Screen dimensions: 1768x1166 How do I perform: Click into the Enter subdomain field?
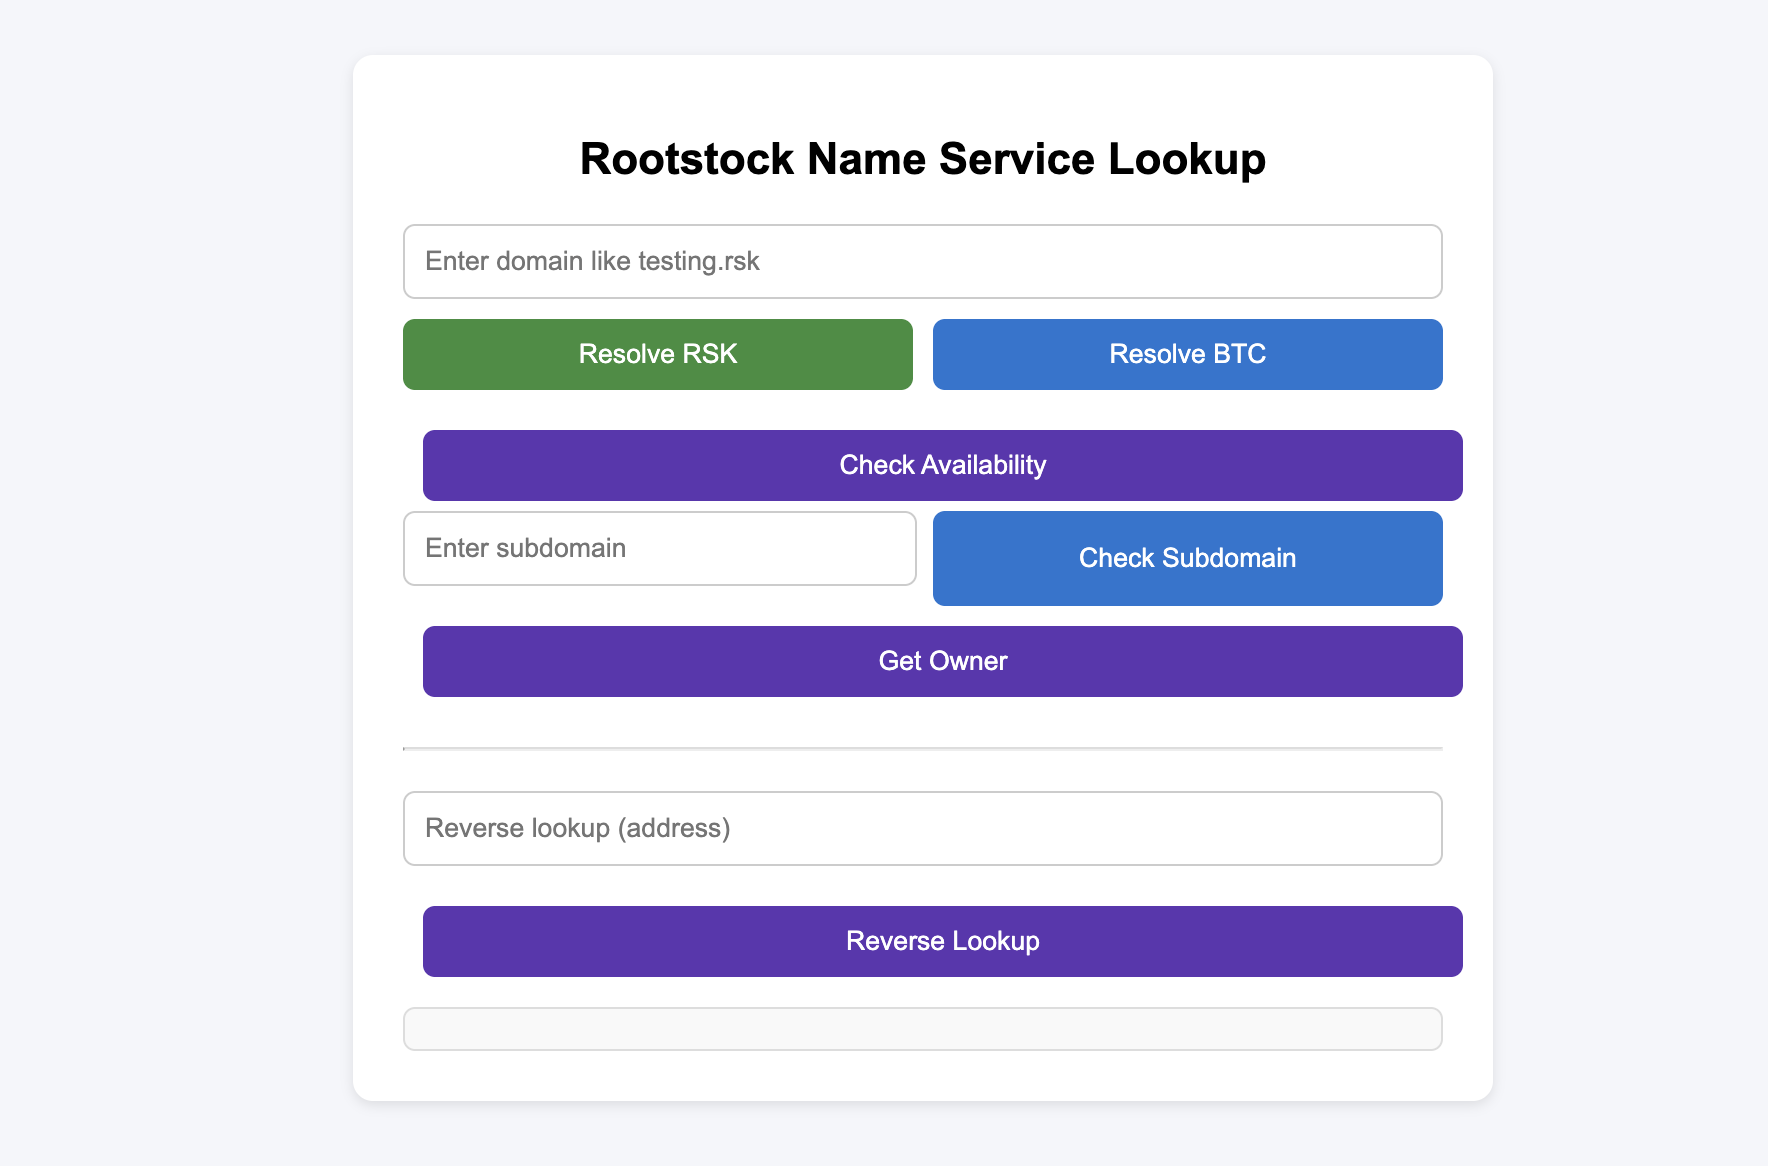659,548
